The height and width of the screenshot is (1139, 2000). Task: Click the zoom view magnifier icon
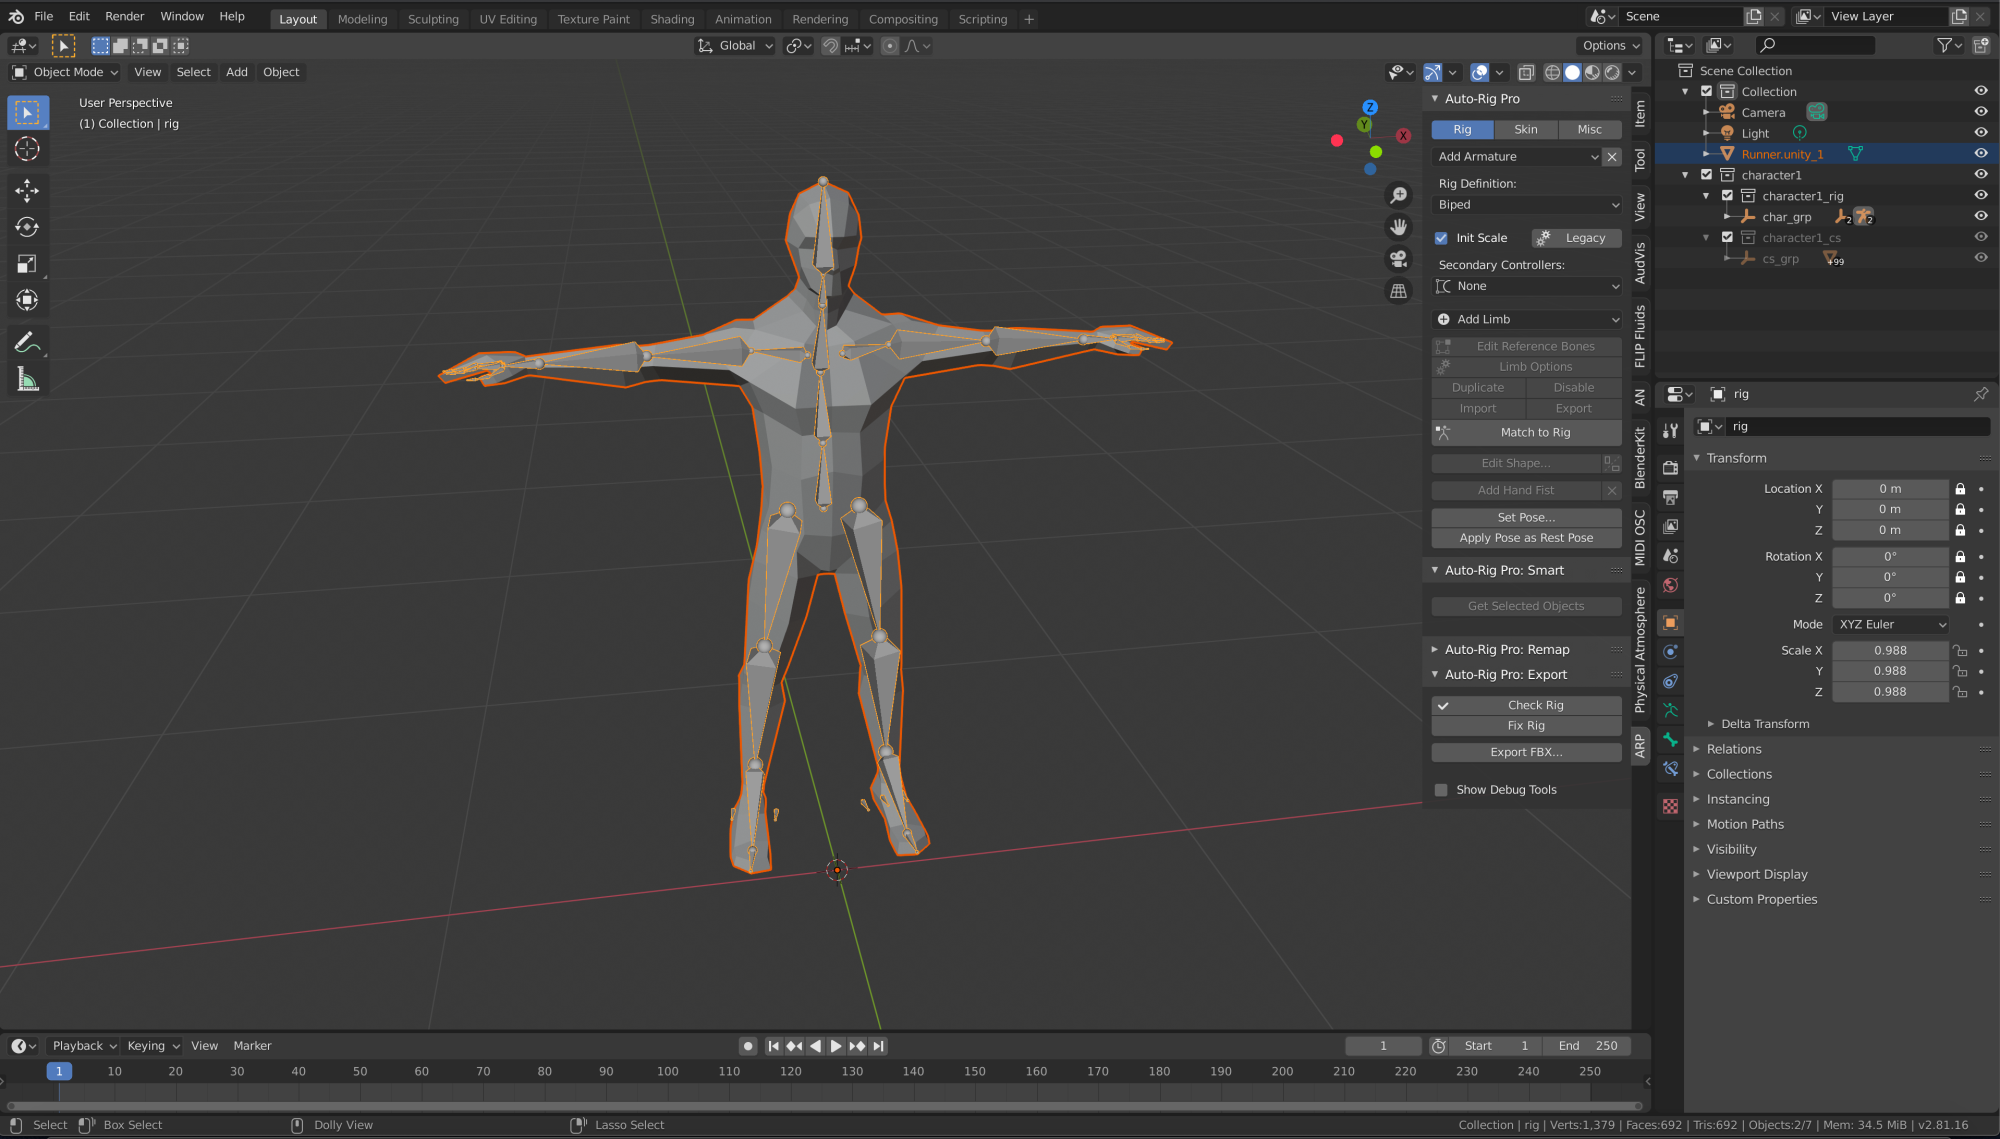[x=1399, y=195]
